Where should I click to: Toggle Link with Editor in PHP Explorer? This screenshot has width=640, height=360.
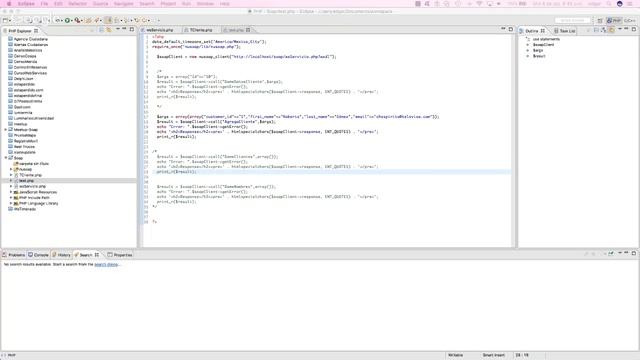pyautogui.click(x=109, y=30)
